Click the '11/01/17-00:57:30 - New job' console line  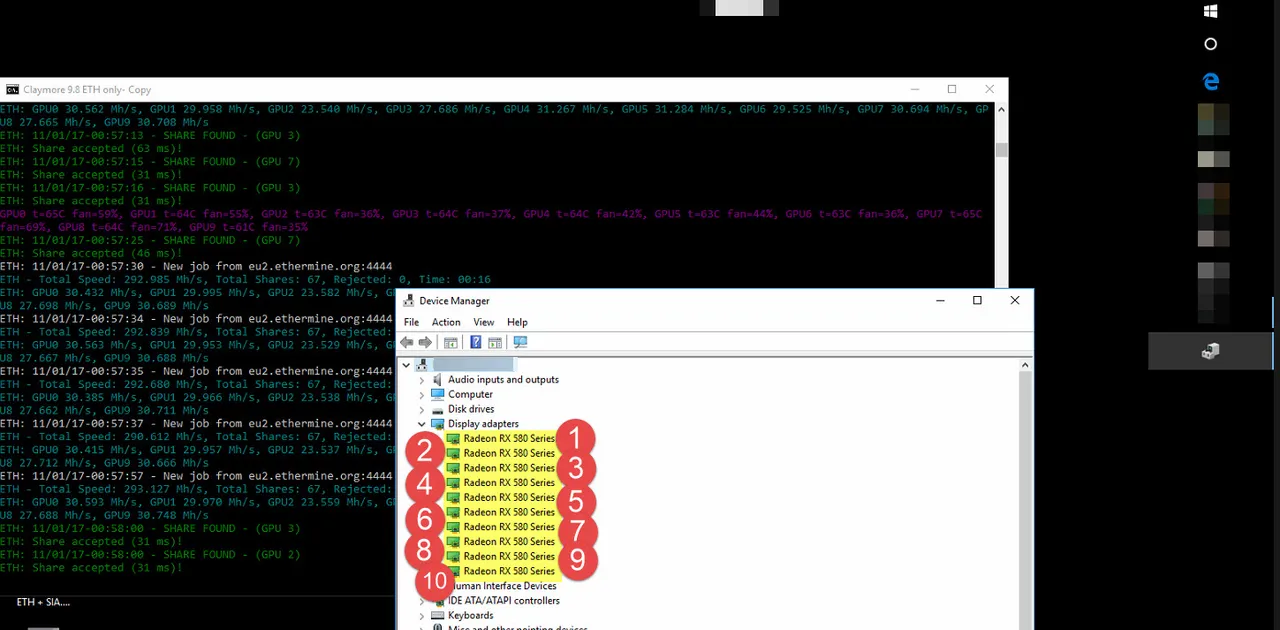pyautogui.click(x=196, y=266)
